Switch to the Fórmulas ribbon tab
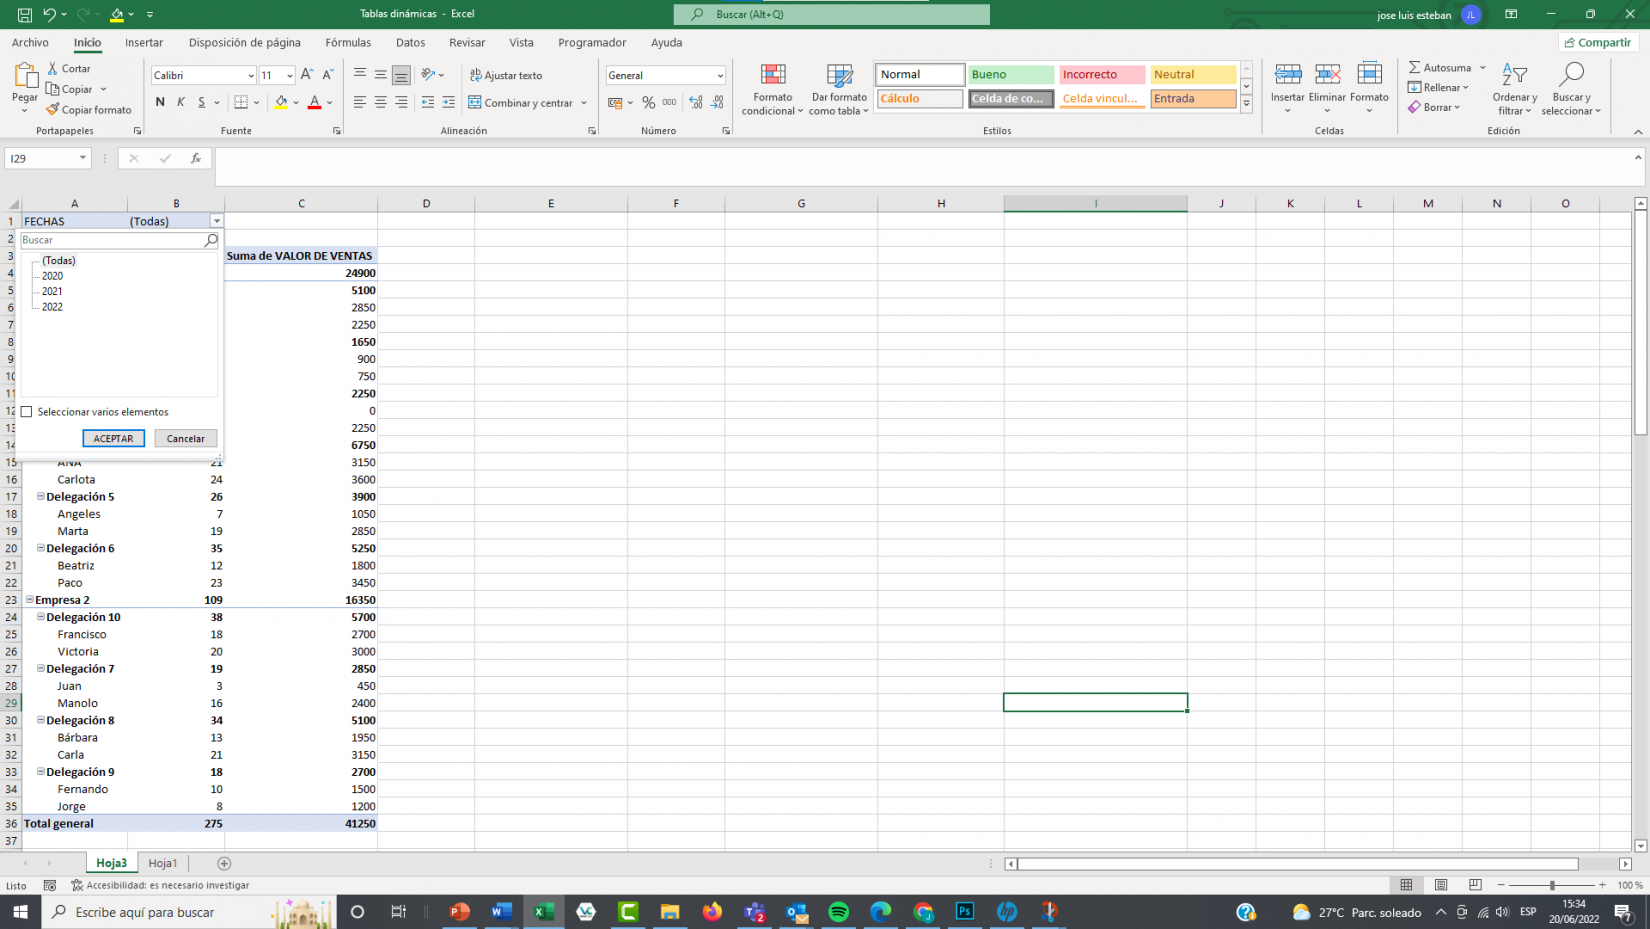This screenshot has width=1650, height=929. point(348,42)
